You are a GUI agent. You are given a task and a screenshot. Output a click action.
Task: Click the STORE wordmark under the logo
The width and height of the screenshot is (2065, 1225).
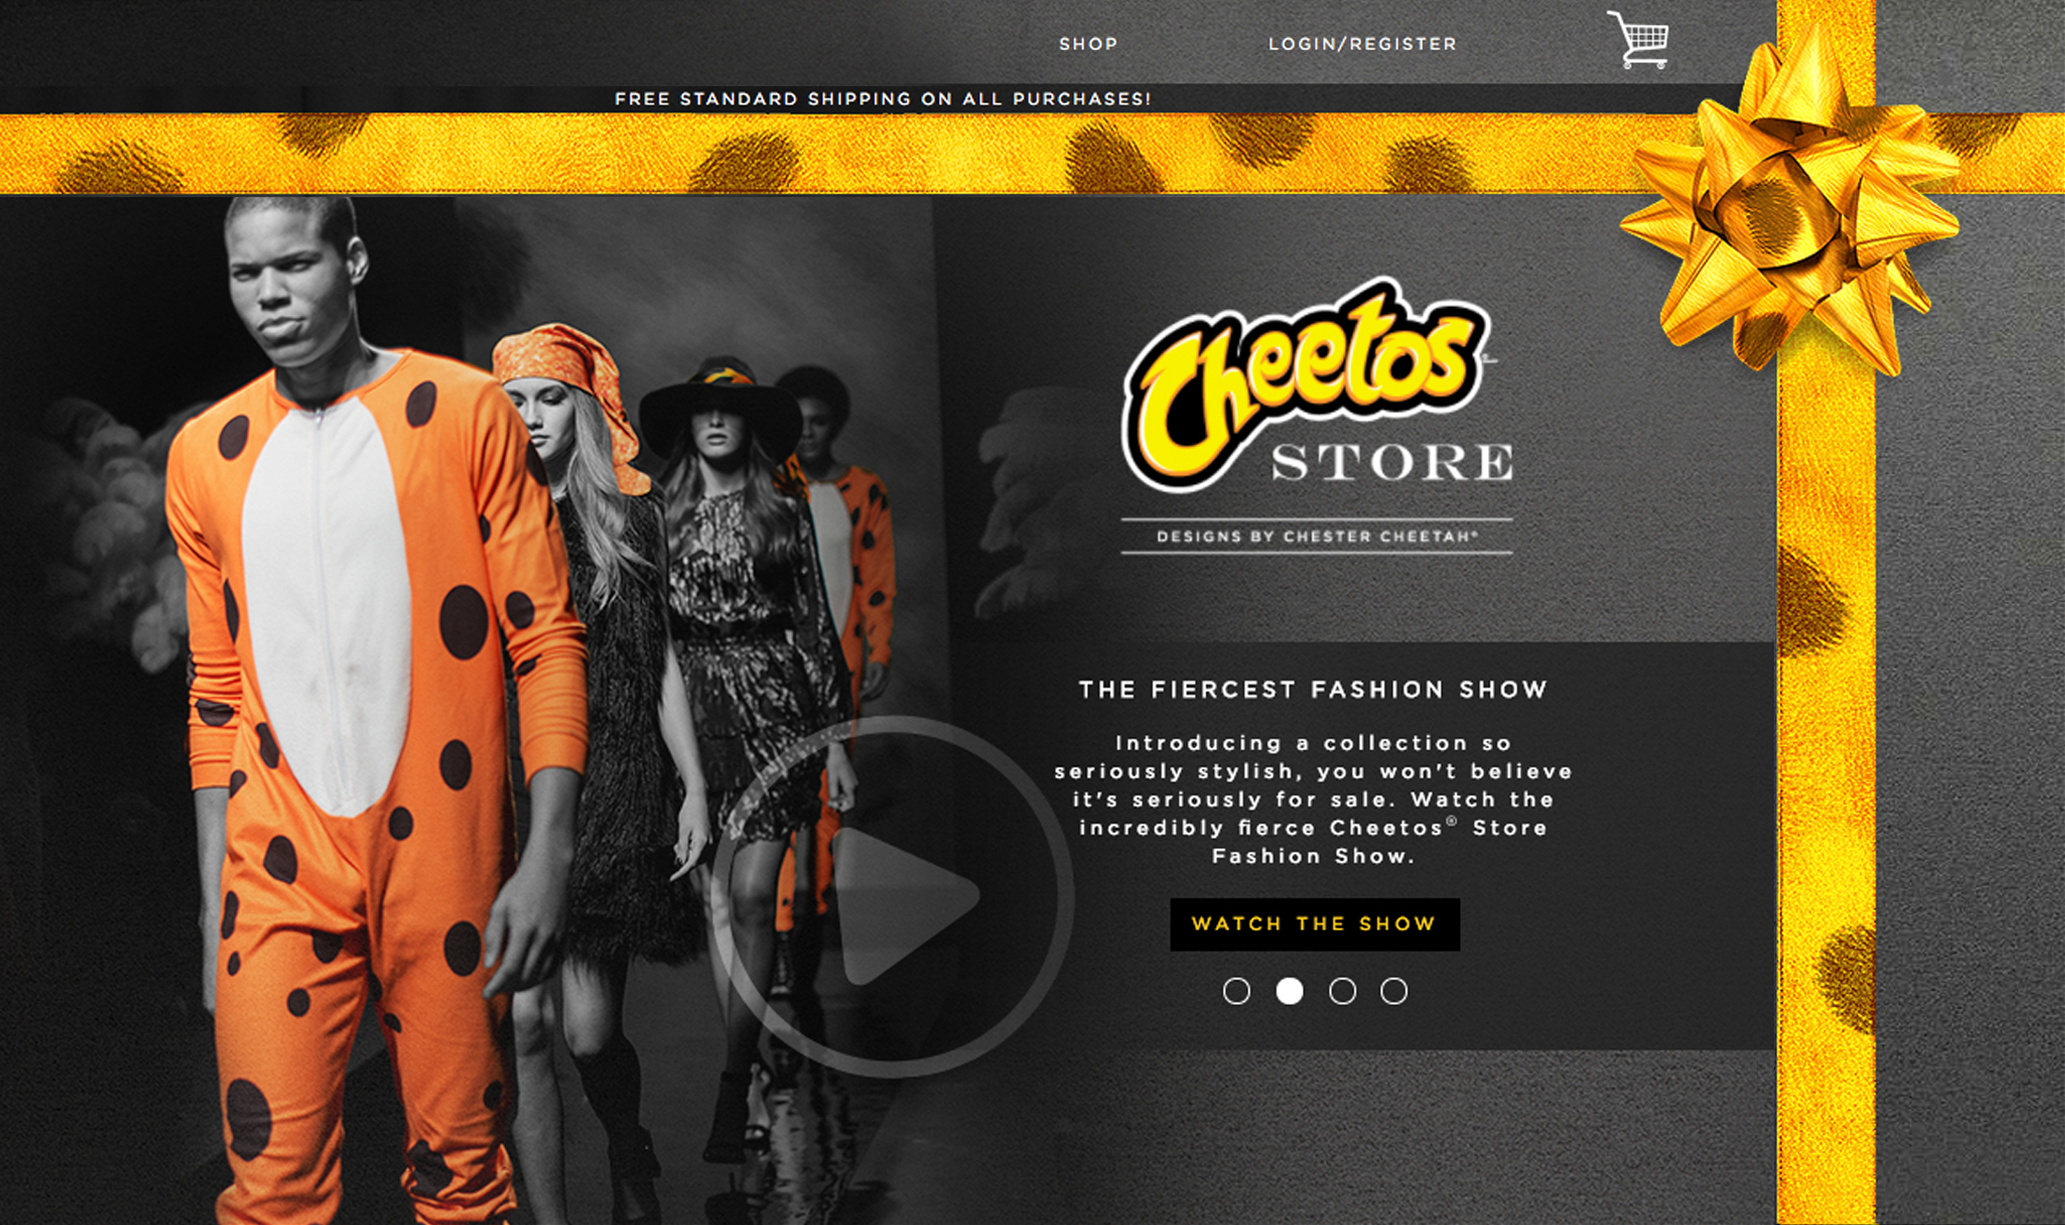click(x=1392, y=463)
